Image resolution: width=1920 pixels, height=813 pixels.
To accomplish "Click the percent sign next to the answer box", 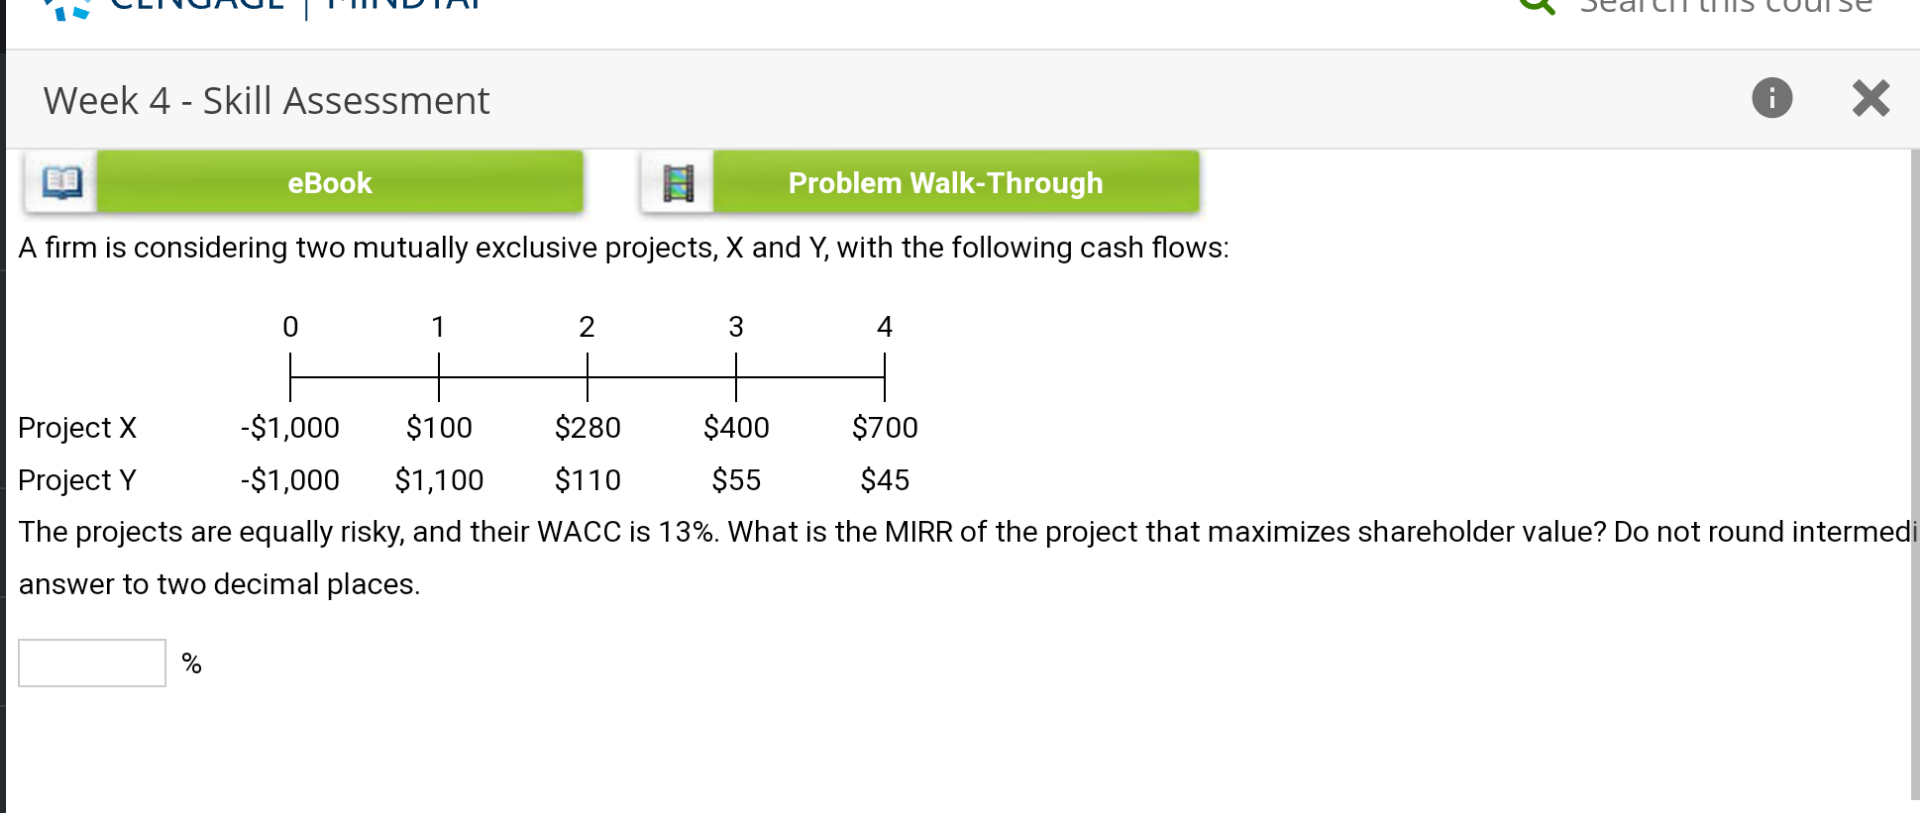I will (x=190, y=661).
